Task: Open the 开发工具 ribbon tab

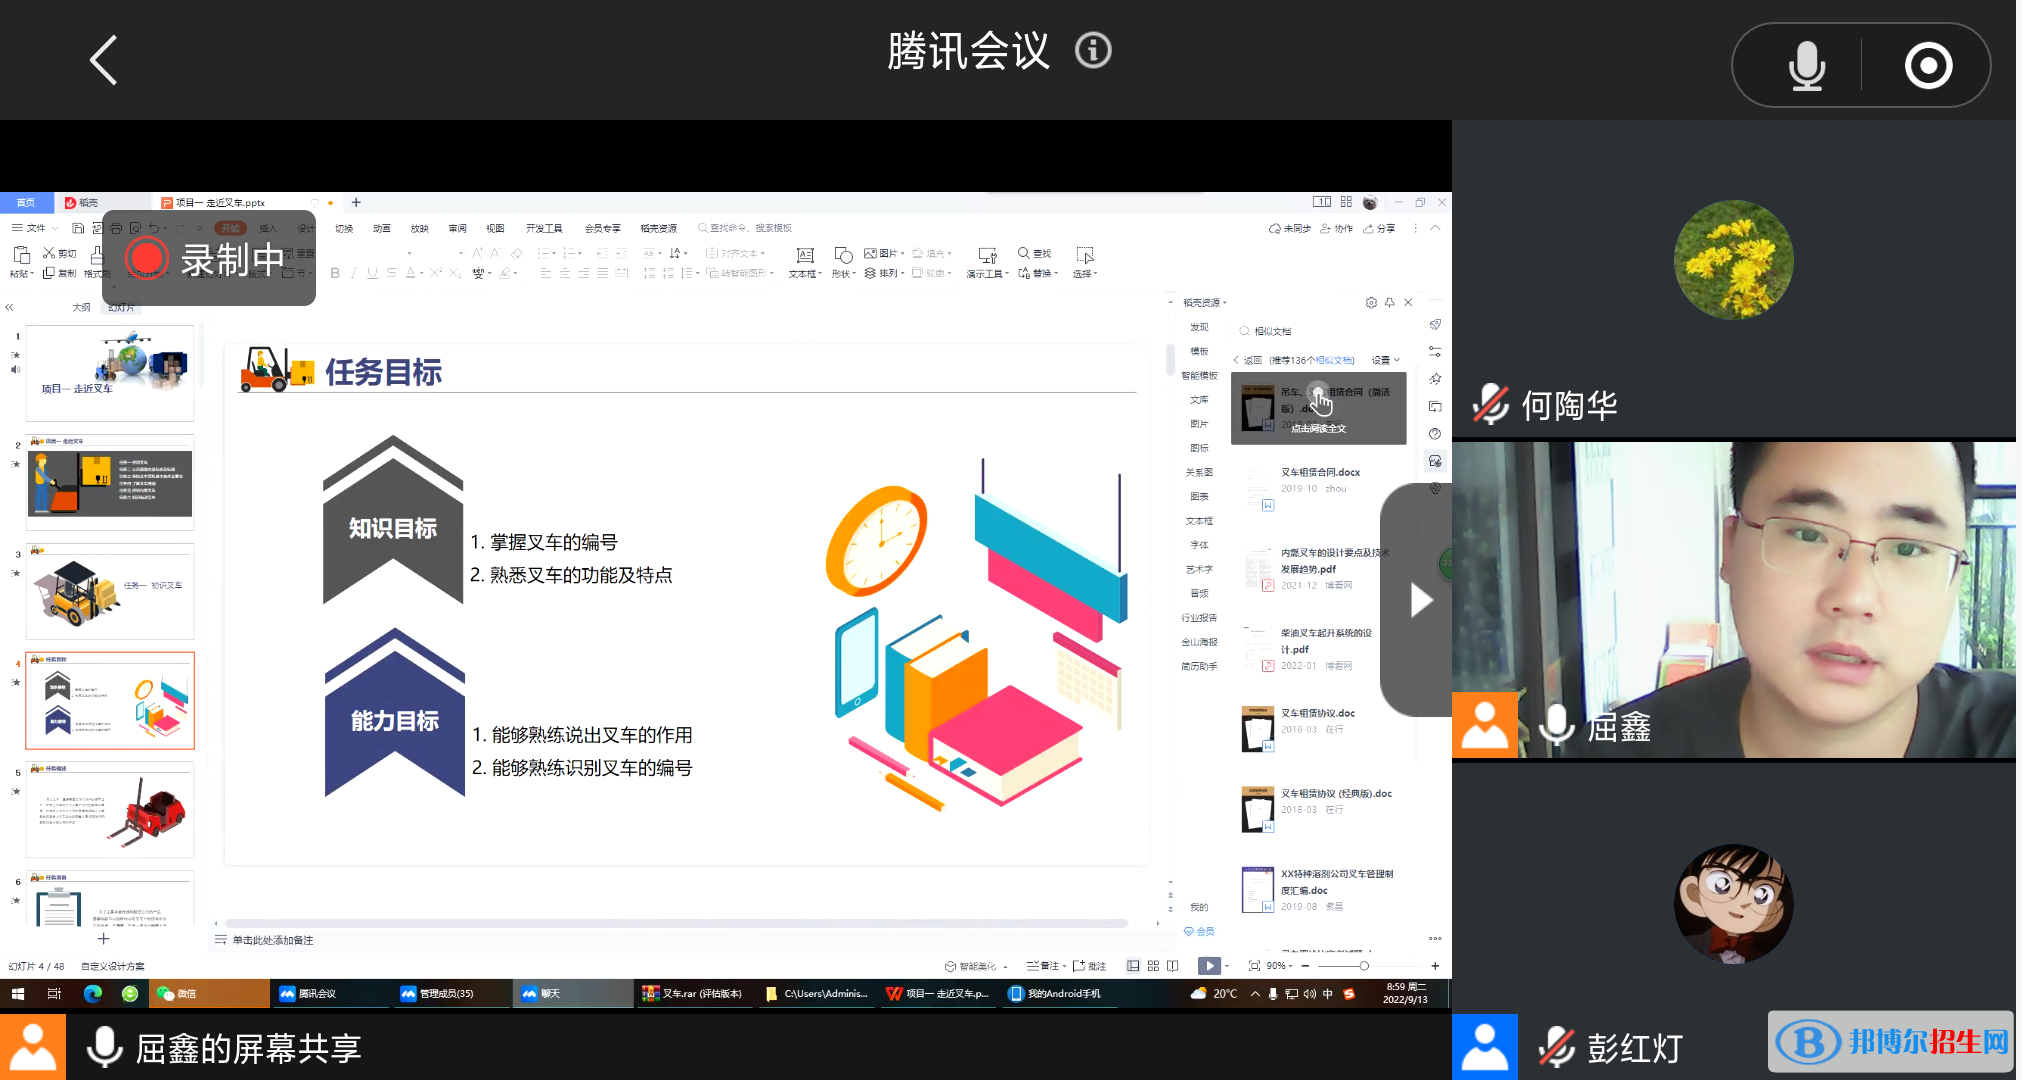Action: 544,228
